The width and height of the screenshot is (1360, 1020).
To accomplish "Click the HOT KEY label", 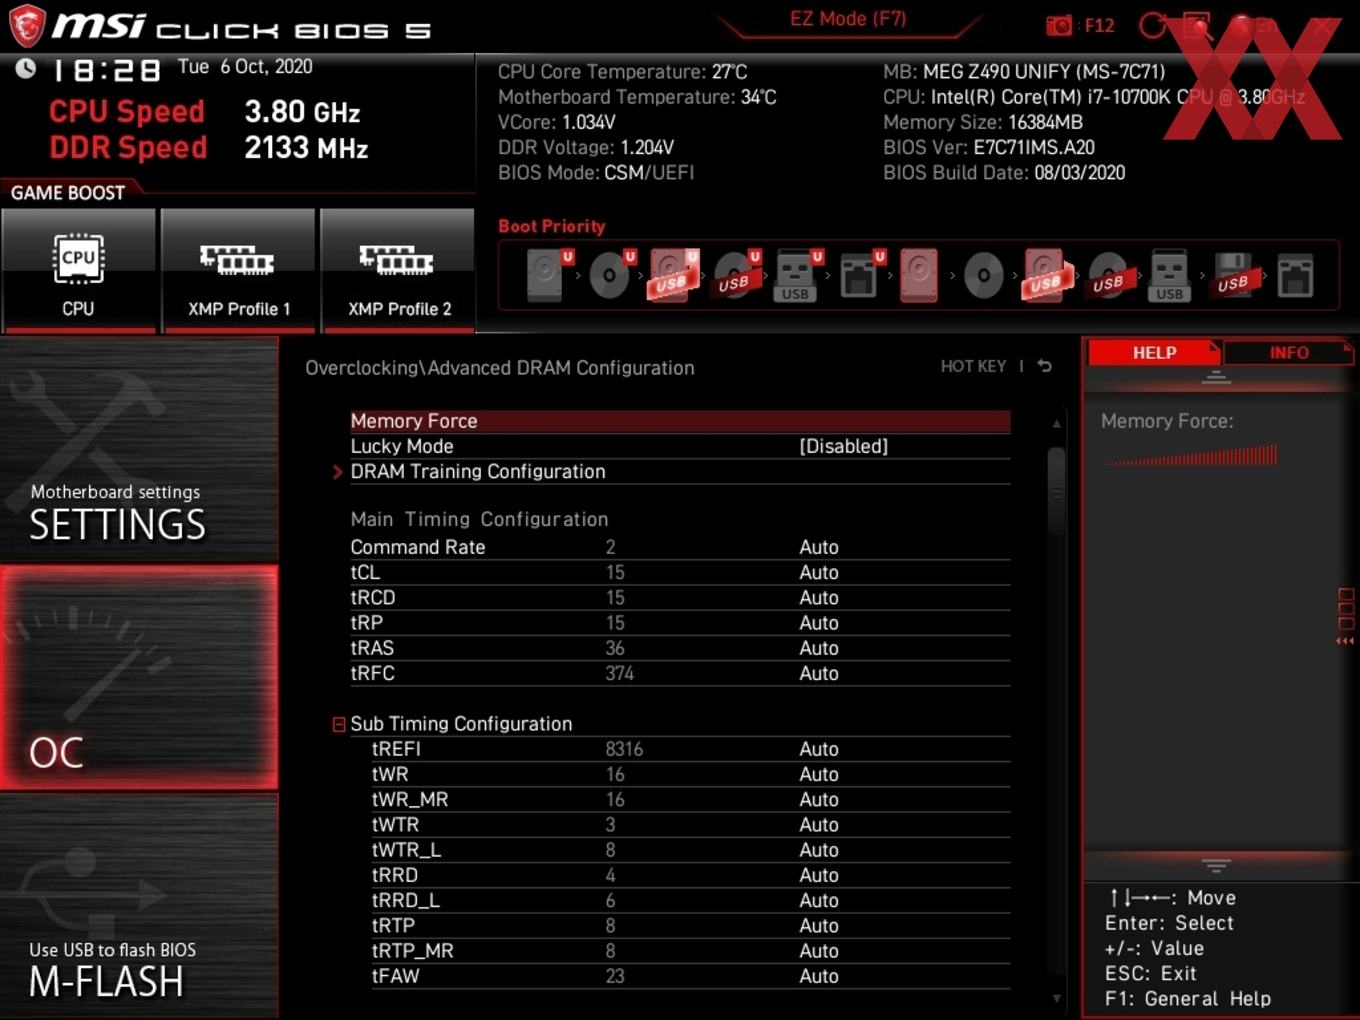I will pyautogui.click(x=973, y=366).
